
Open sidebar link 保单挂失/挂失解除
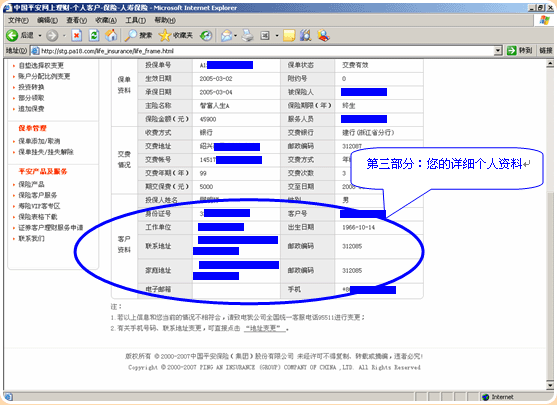pyautogui.click(x=46, y=152)
